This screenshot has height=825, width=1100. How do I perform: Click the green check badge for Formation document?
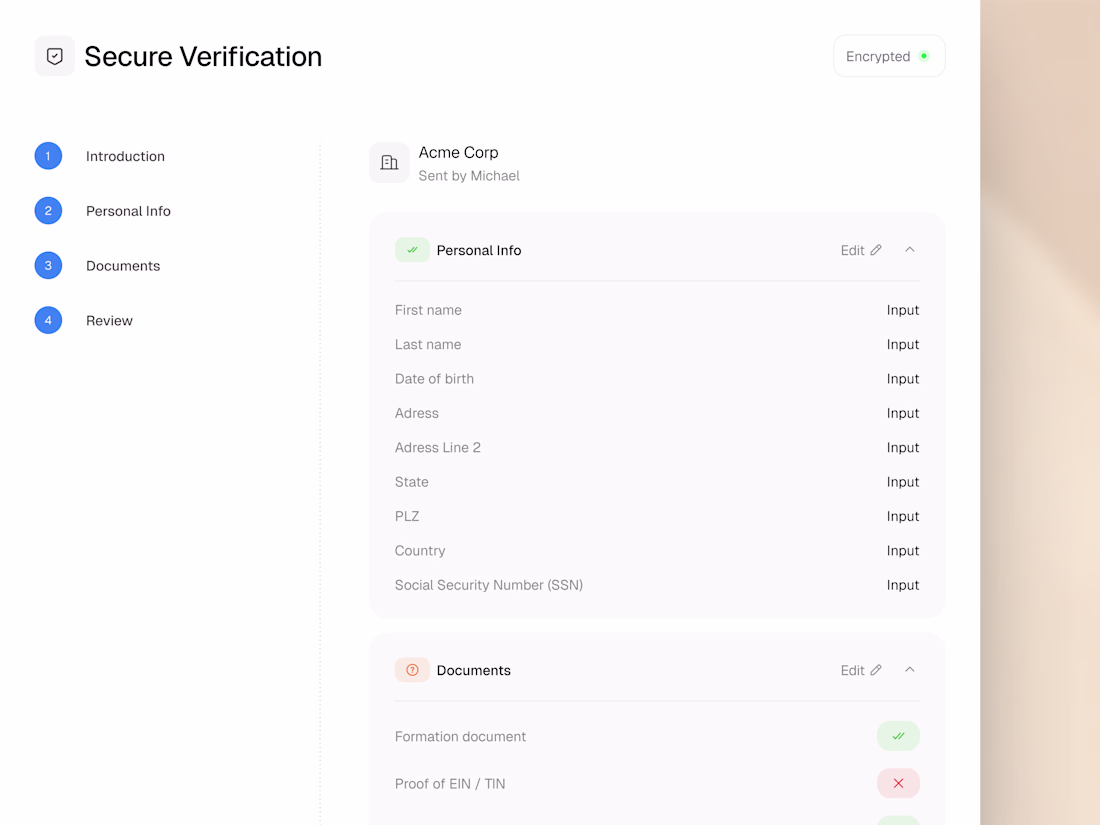point(898,736)
